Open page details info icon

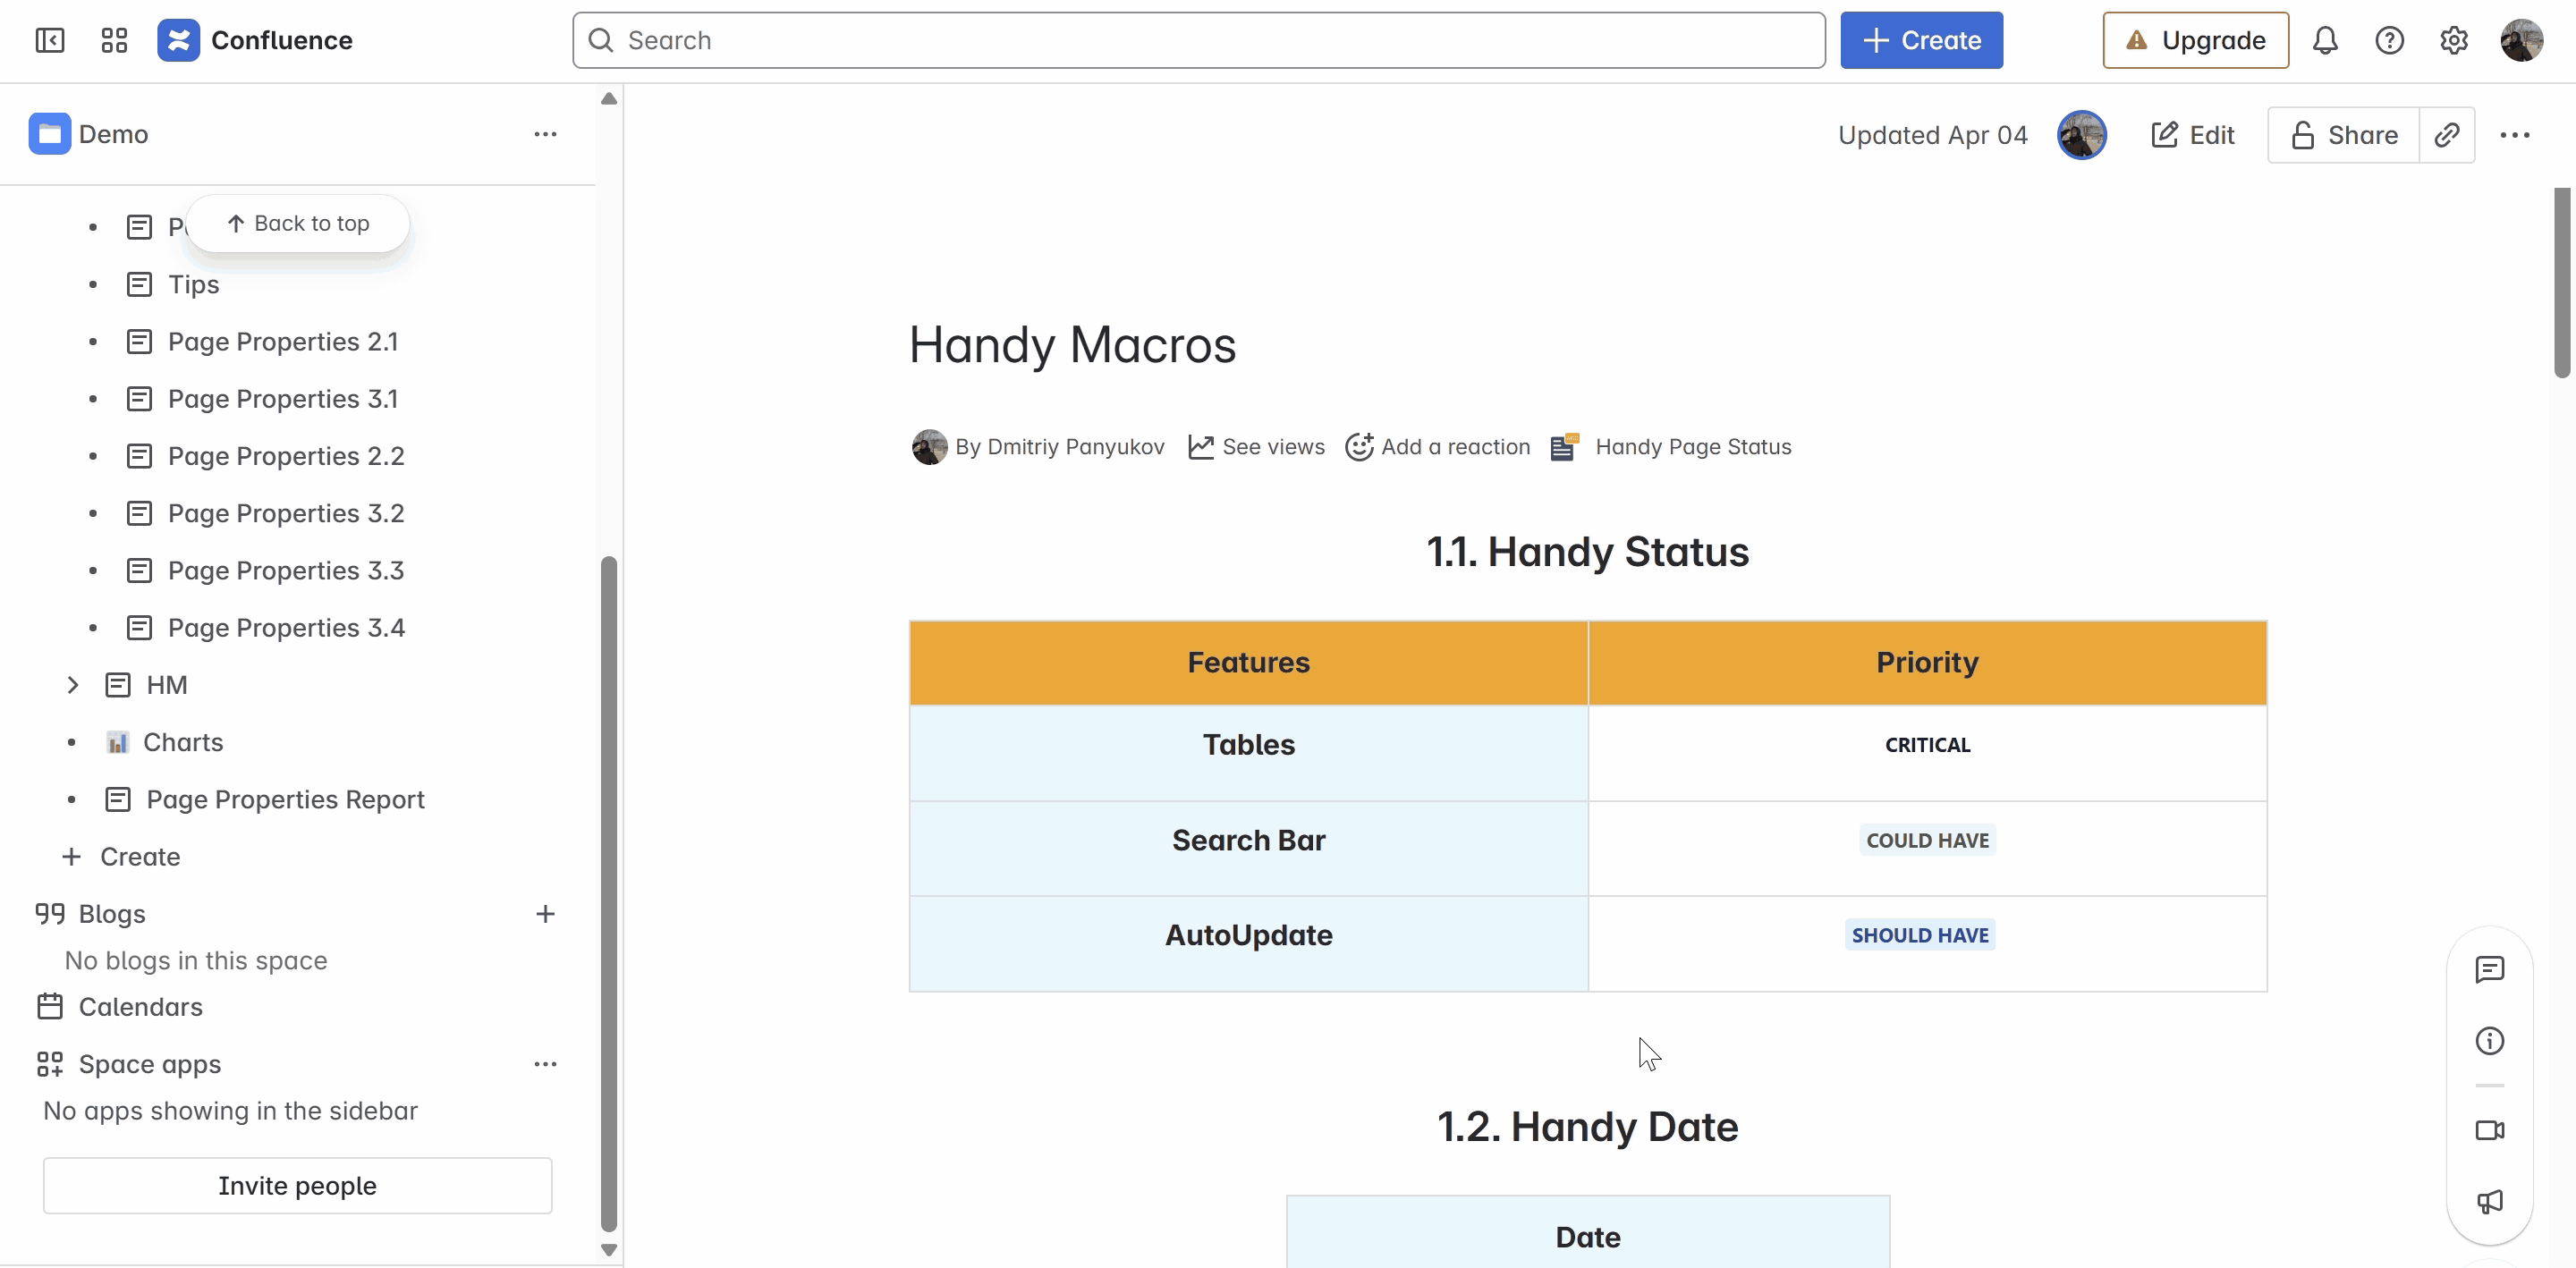pyautogui.click(x=2489, y=1041)
